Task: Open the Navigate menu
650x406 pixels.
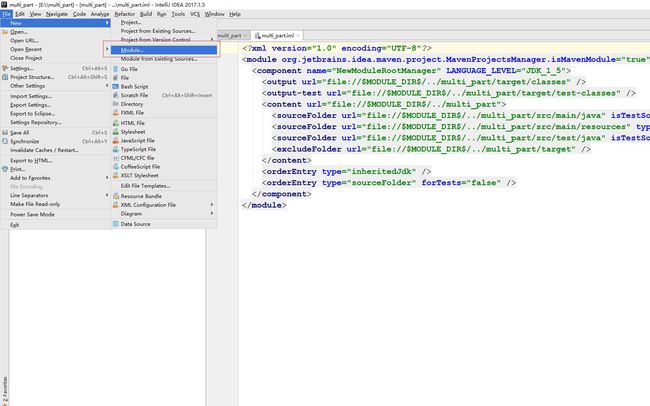Action: [57, 14]
